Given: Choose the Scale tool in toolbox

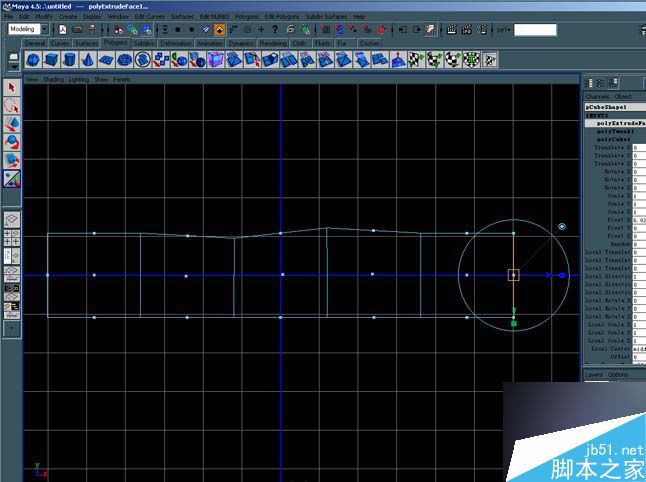Looking at the screenshot, I should coord(12,160).
